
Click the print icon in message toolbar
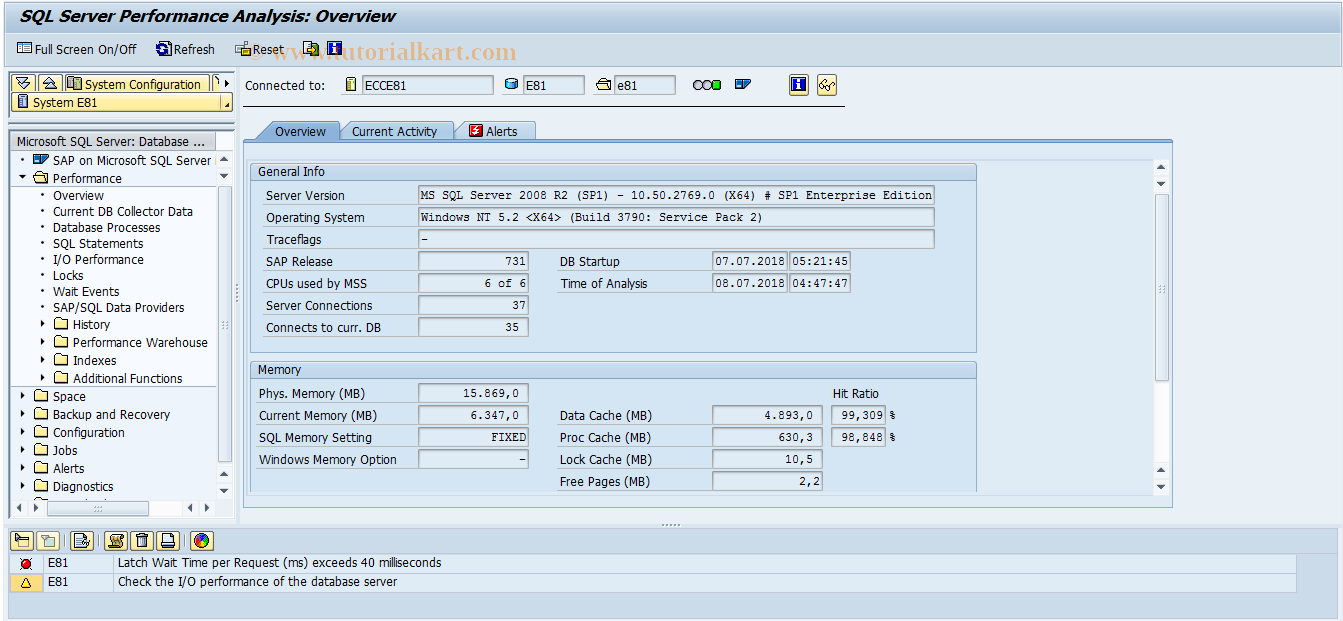coord(168,541)
